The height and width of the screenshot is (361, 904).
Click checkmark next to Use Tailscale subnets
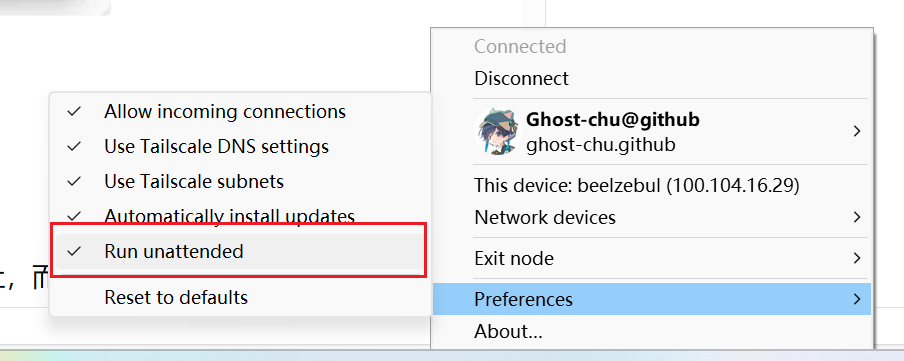click(74, 182)
